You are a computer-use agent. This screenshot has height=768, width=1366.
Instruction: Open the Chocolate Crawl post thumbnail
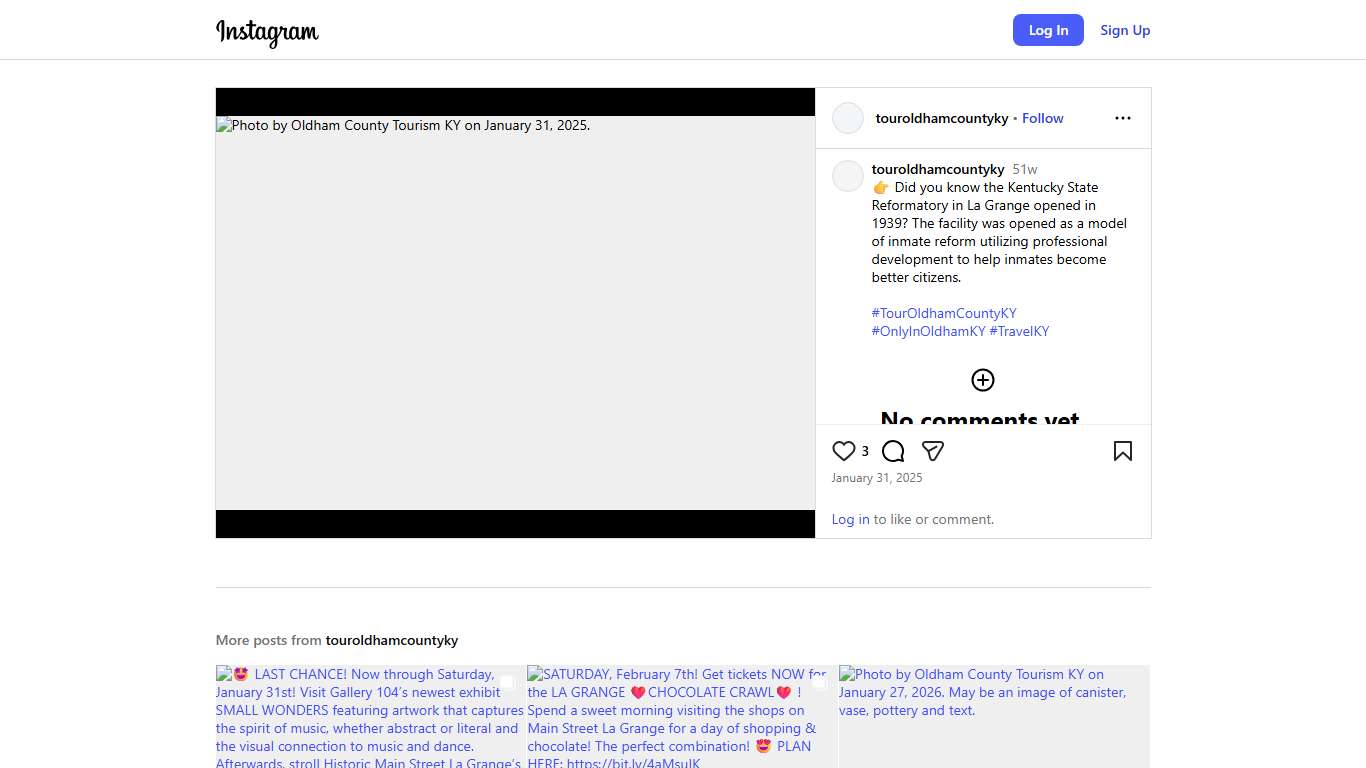(x=682, y=716)
